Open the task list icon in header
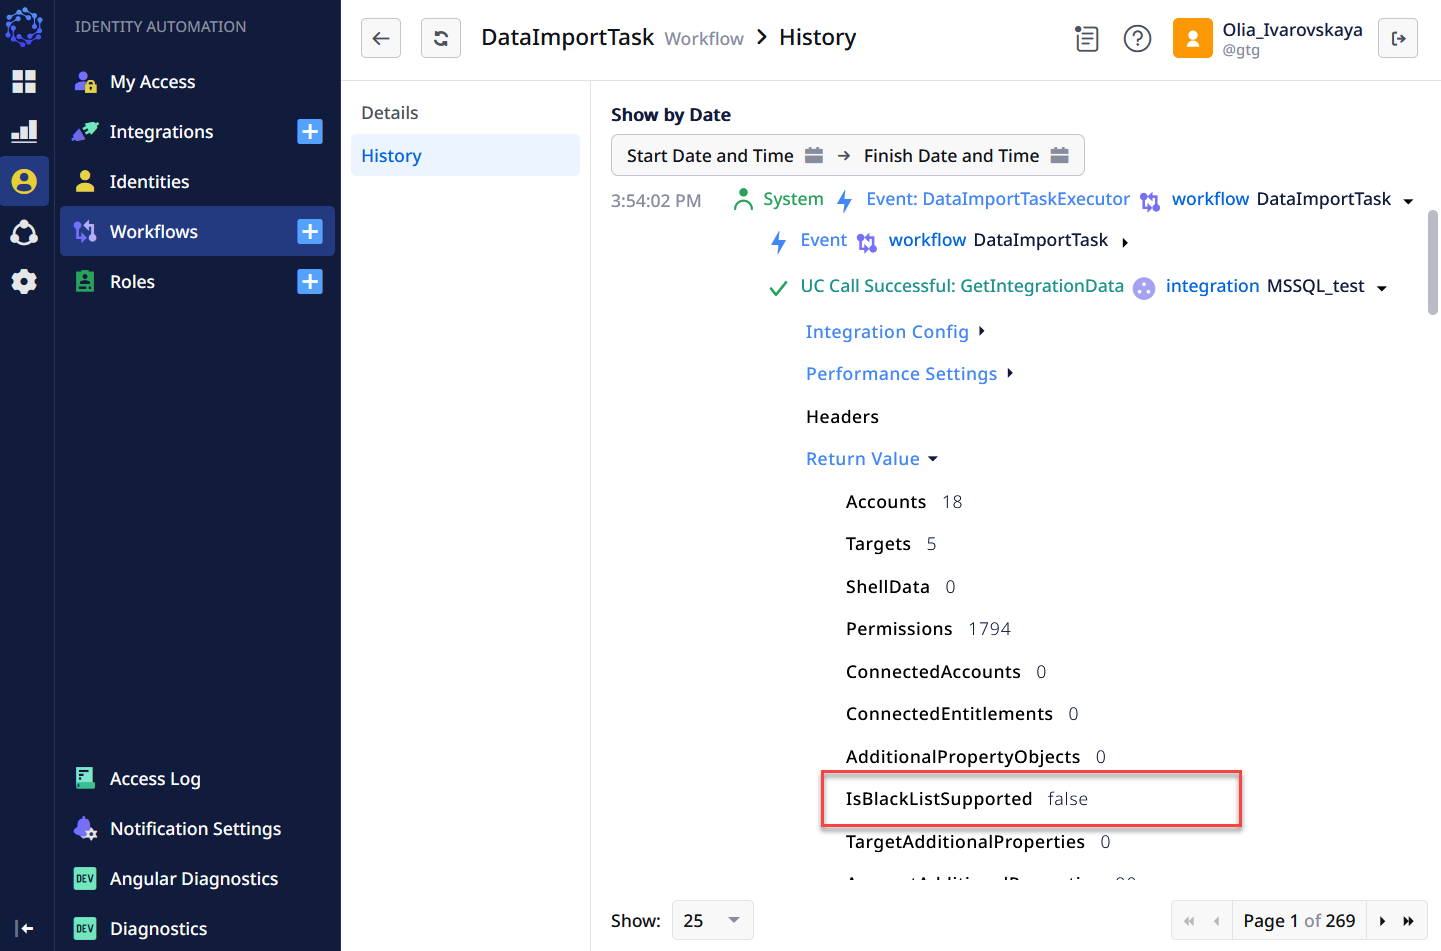This screenshot has height=951, width=1441. click(1087, 38)
